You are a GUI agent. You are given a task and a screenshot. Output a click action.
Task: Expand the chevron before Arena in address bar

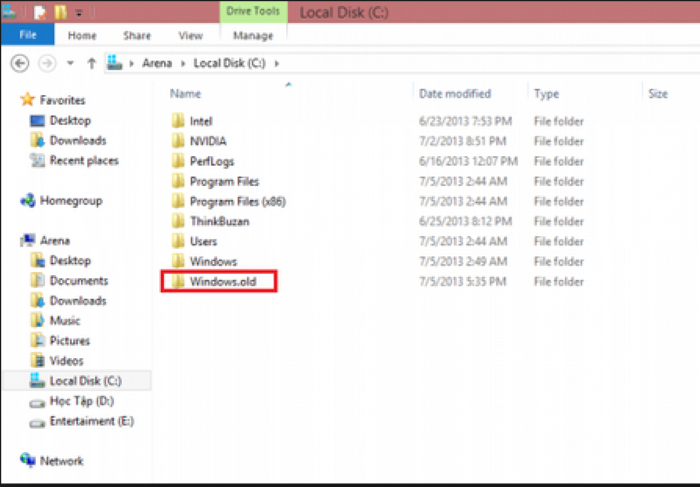coord(131,63)
